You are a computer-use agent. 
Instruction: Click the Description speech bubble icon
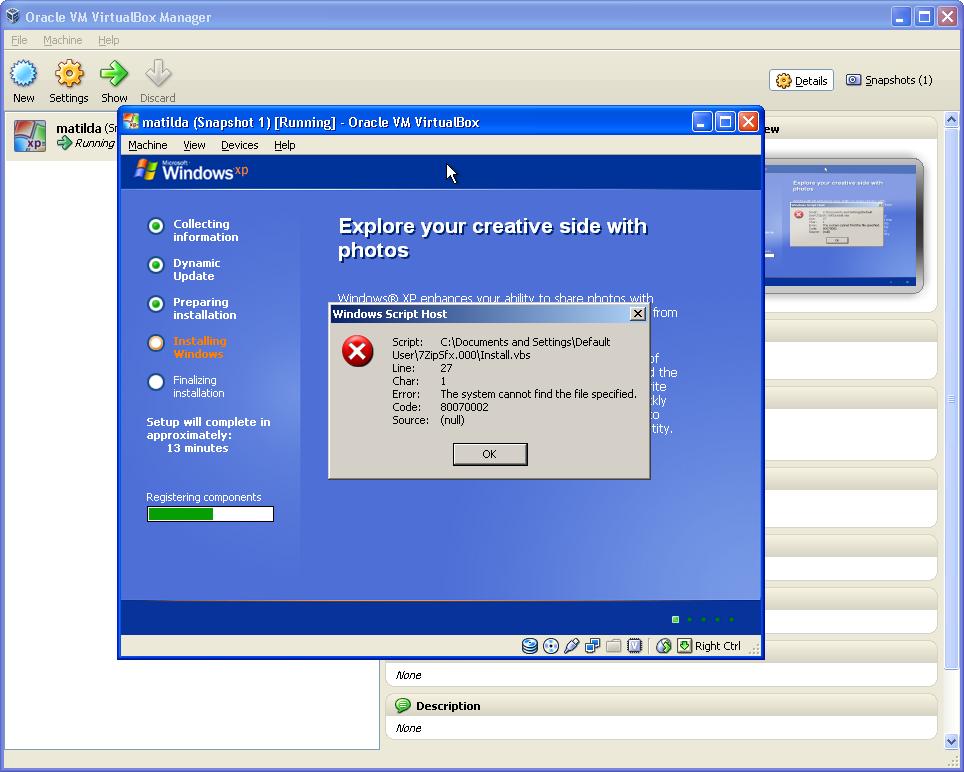403,706
